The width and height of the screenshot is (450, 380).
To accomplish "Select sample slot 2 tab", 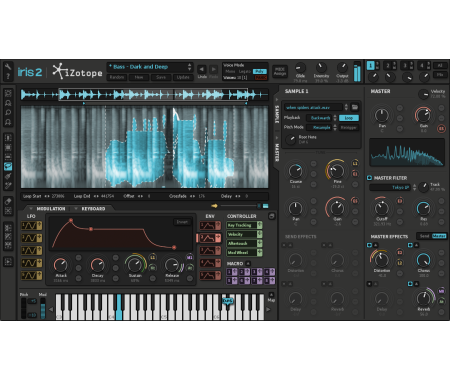I will (x=388, y=65).
